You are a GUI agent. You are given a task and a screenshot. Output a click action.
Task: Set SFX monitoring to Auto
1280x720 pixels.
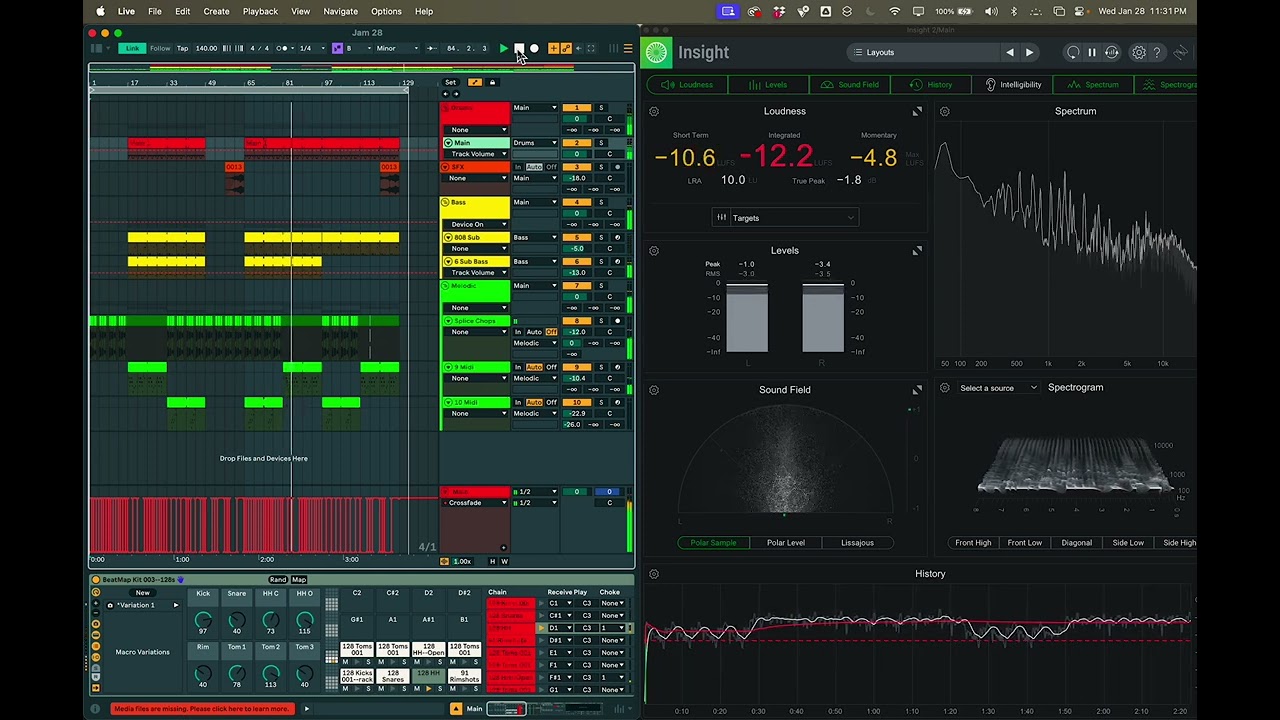pyautogui.click(x=534, y=167)
